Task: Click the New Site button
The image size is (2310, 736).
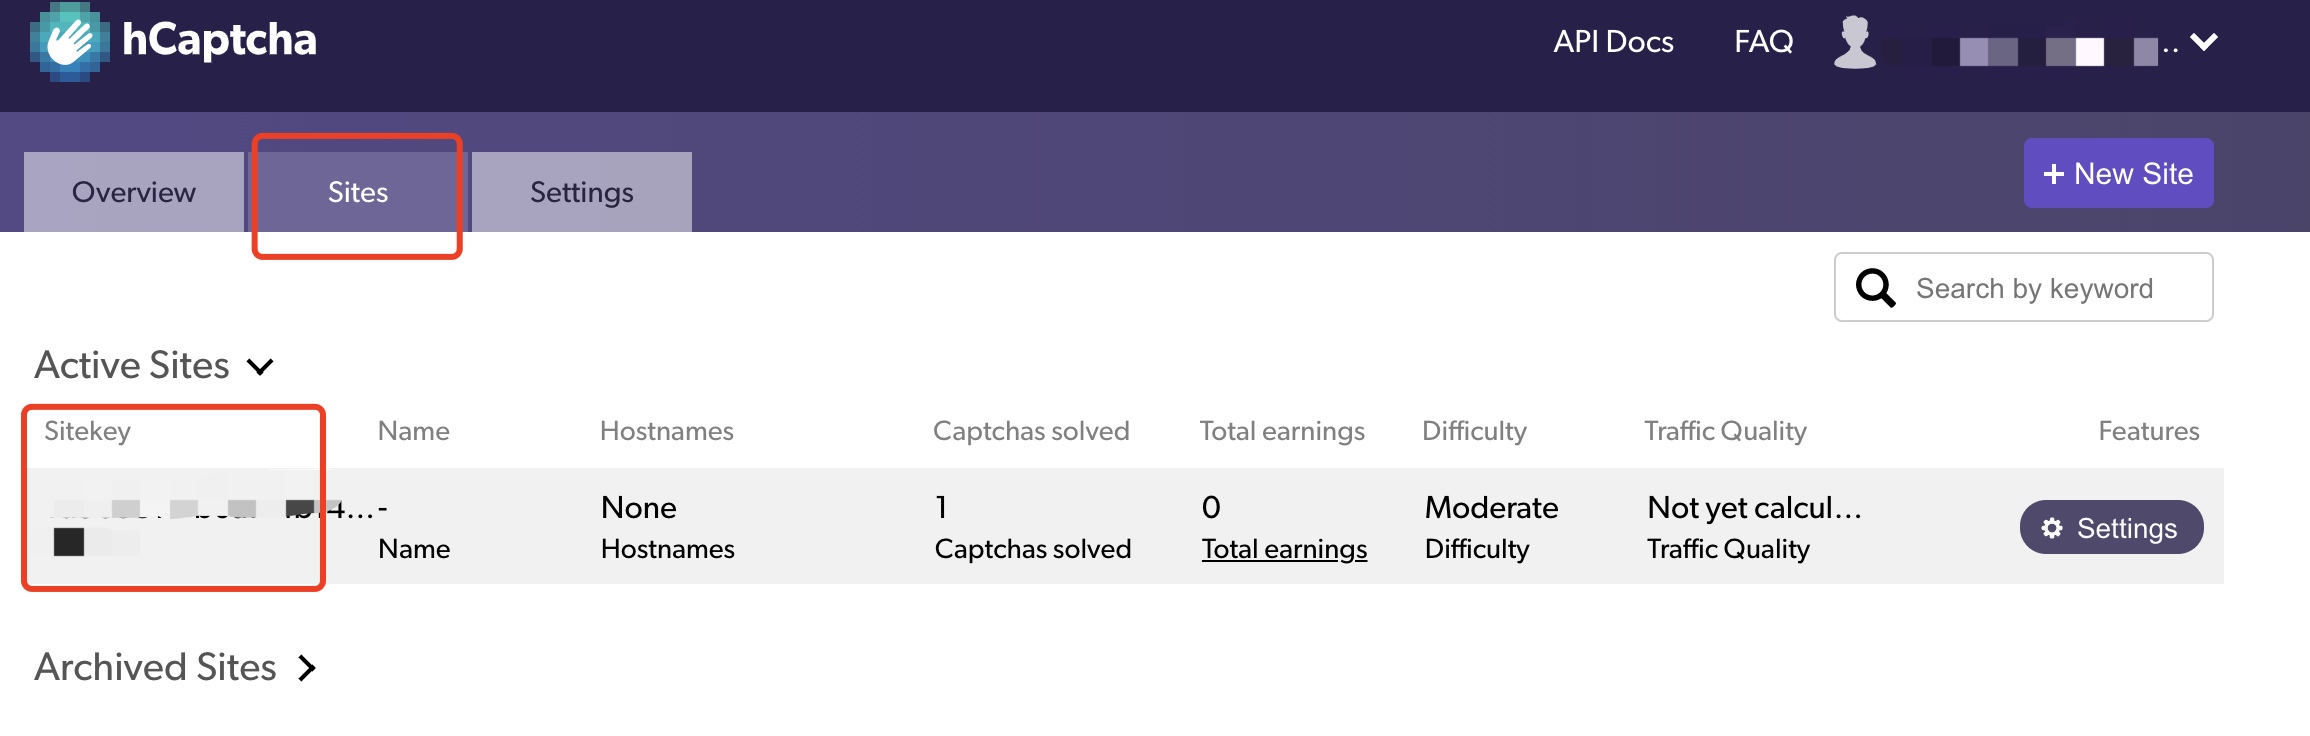Action: point(2119,173)
